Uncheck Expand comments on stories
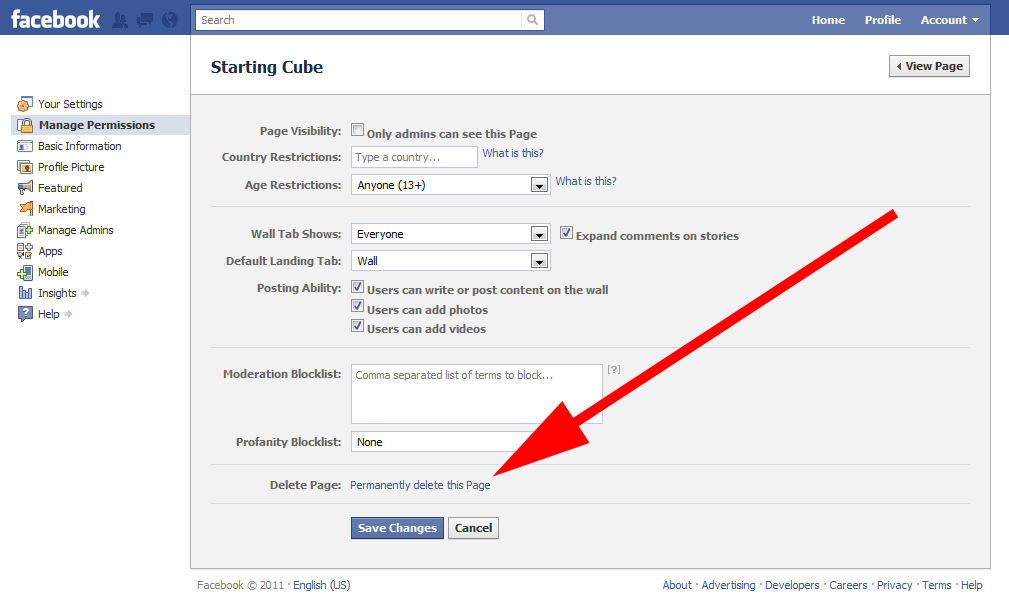The height and width of the screenshot is (605, 1009). tap(567, 233)
